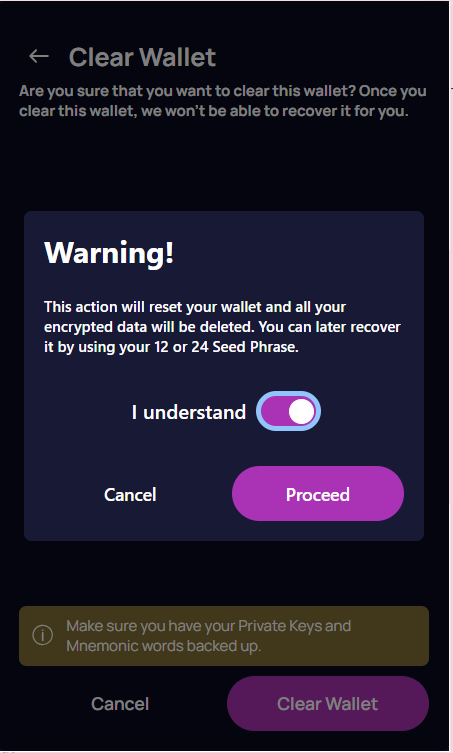Confirm wallet reset with the Proceed button
The image size is (453, 753).
[318, 494]
